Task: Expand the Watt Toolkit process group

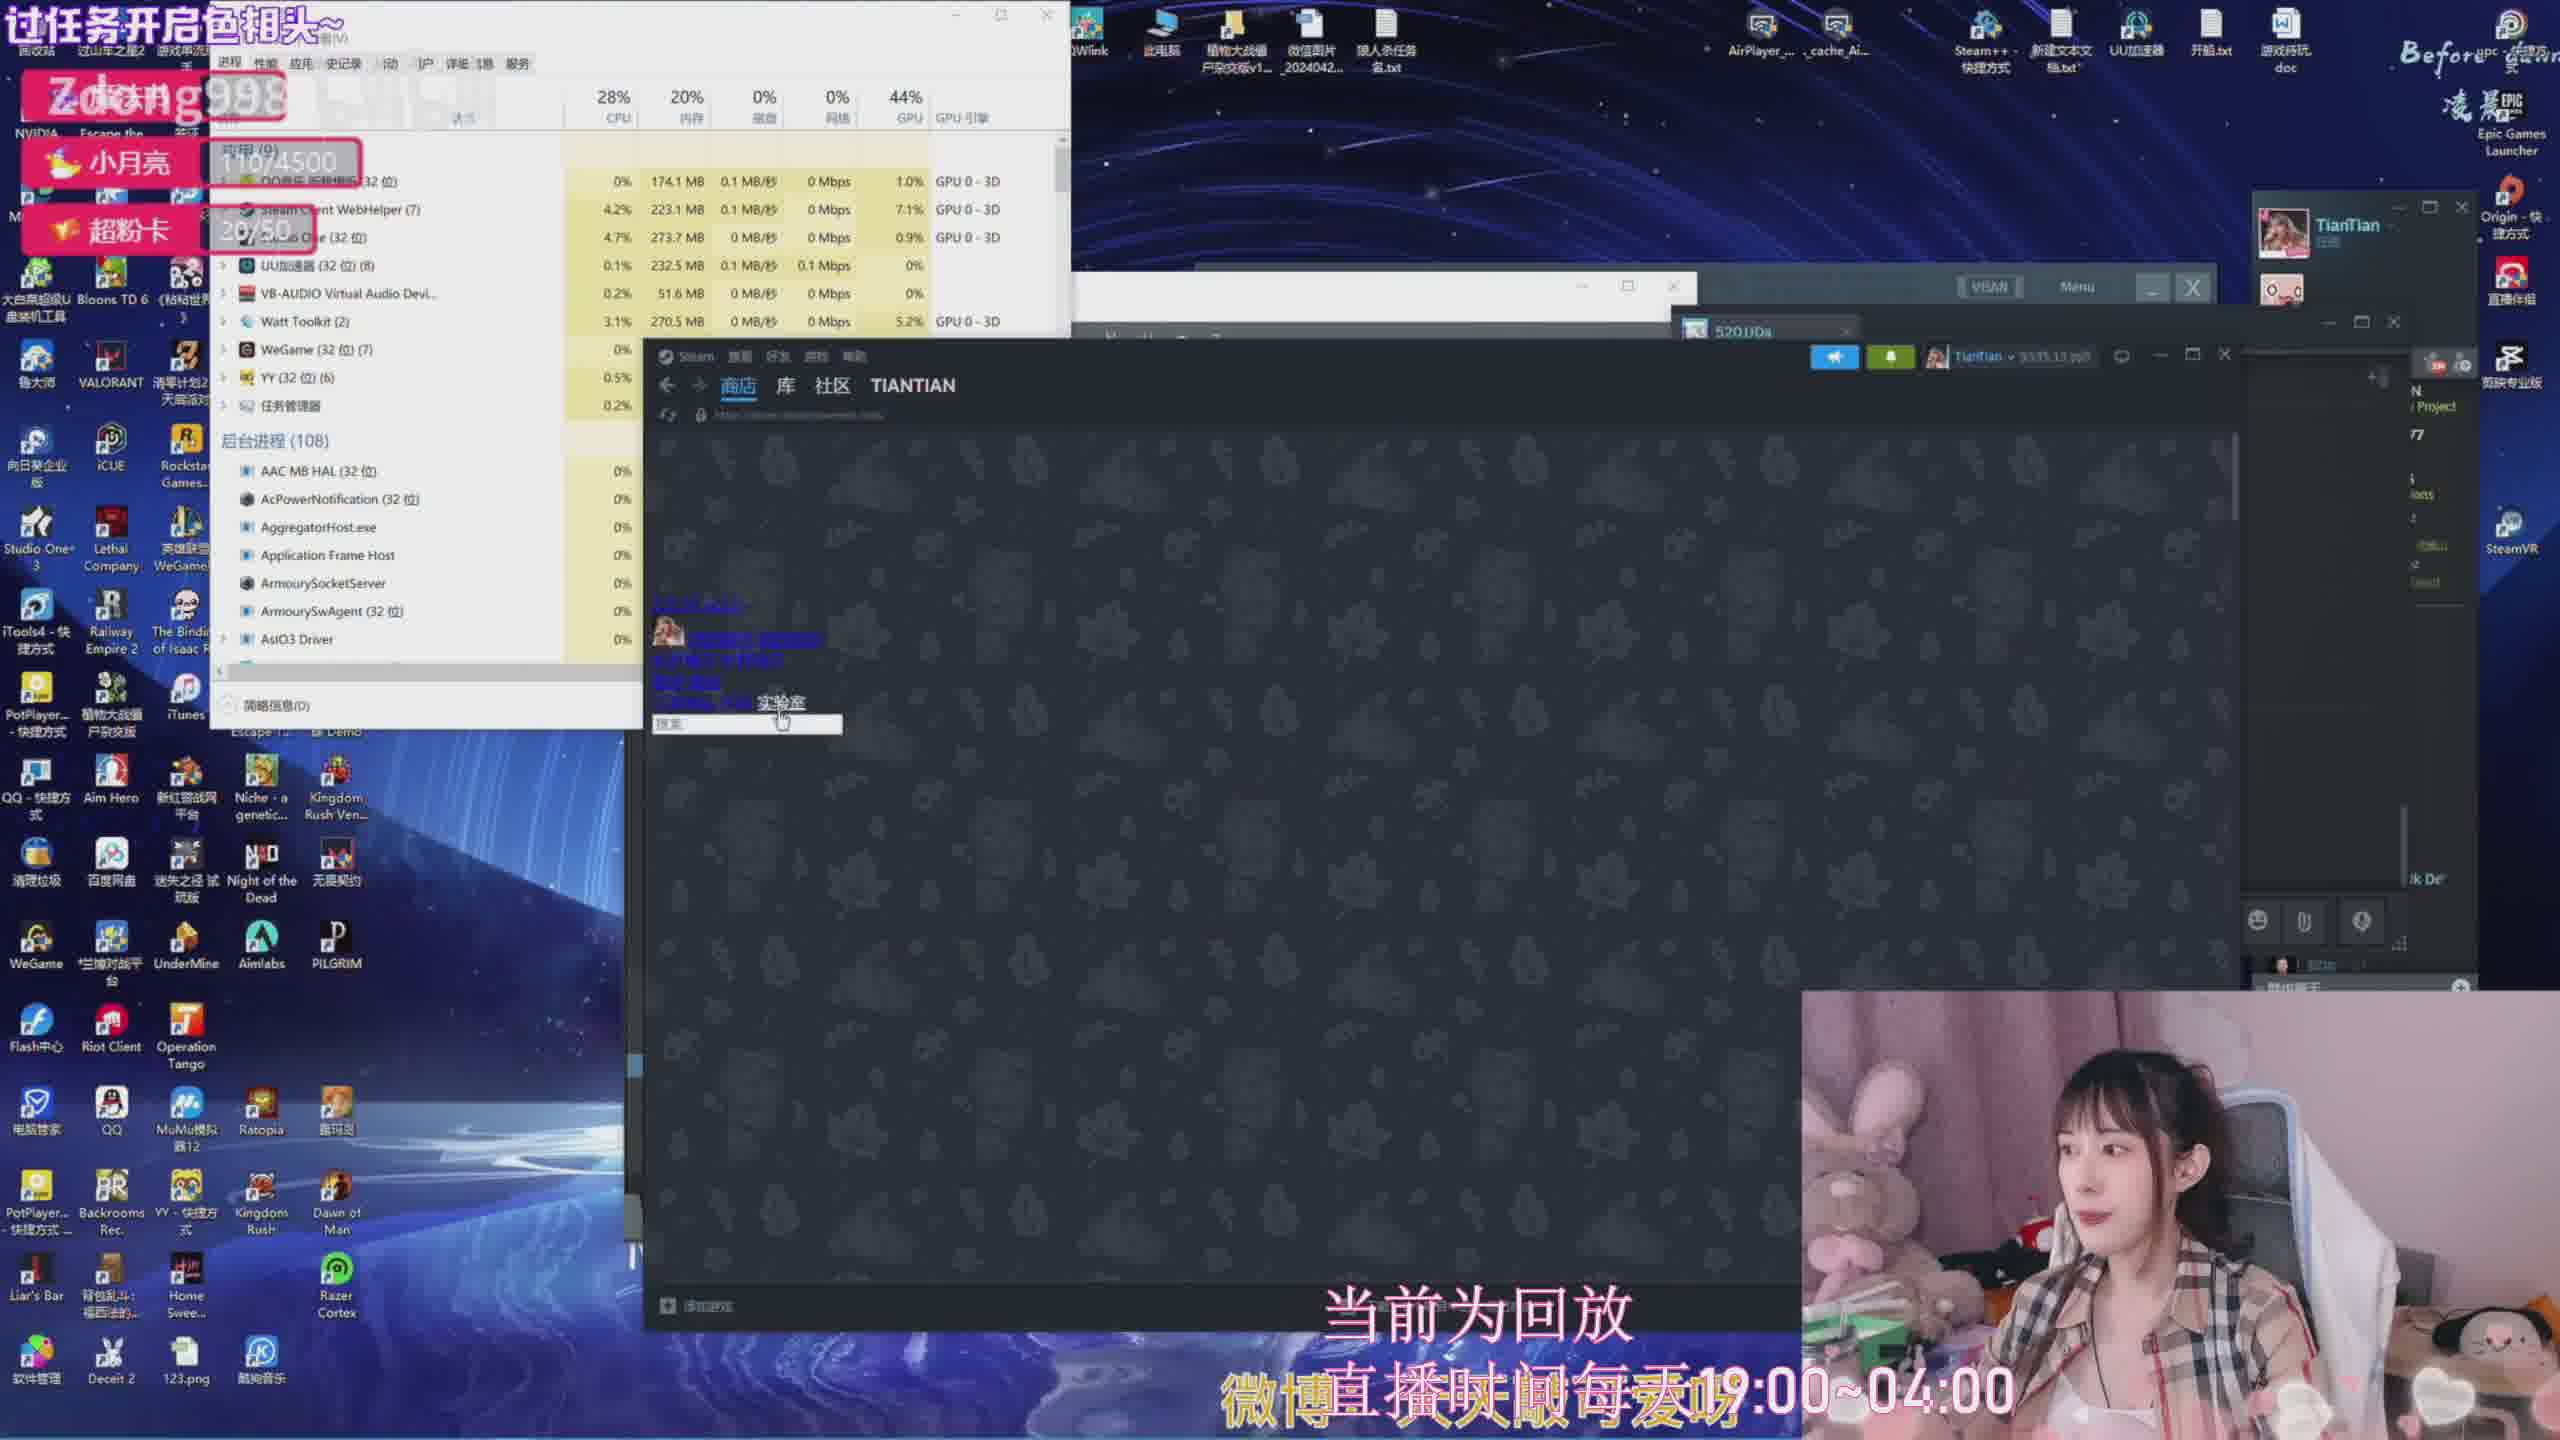Action: click(x=224, y=322)
